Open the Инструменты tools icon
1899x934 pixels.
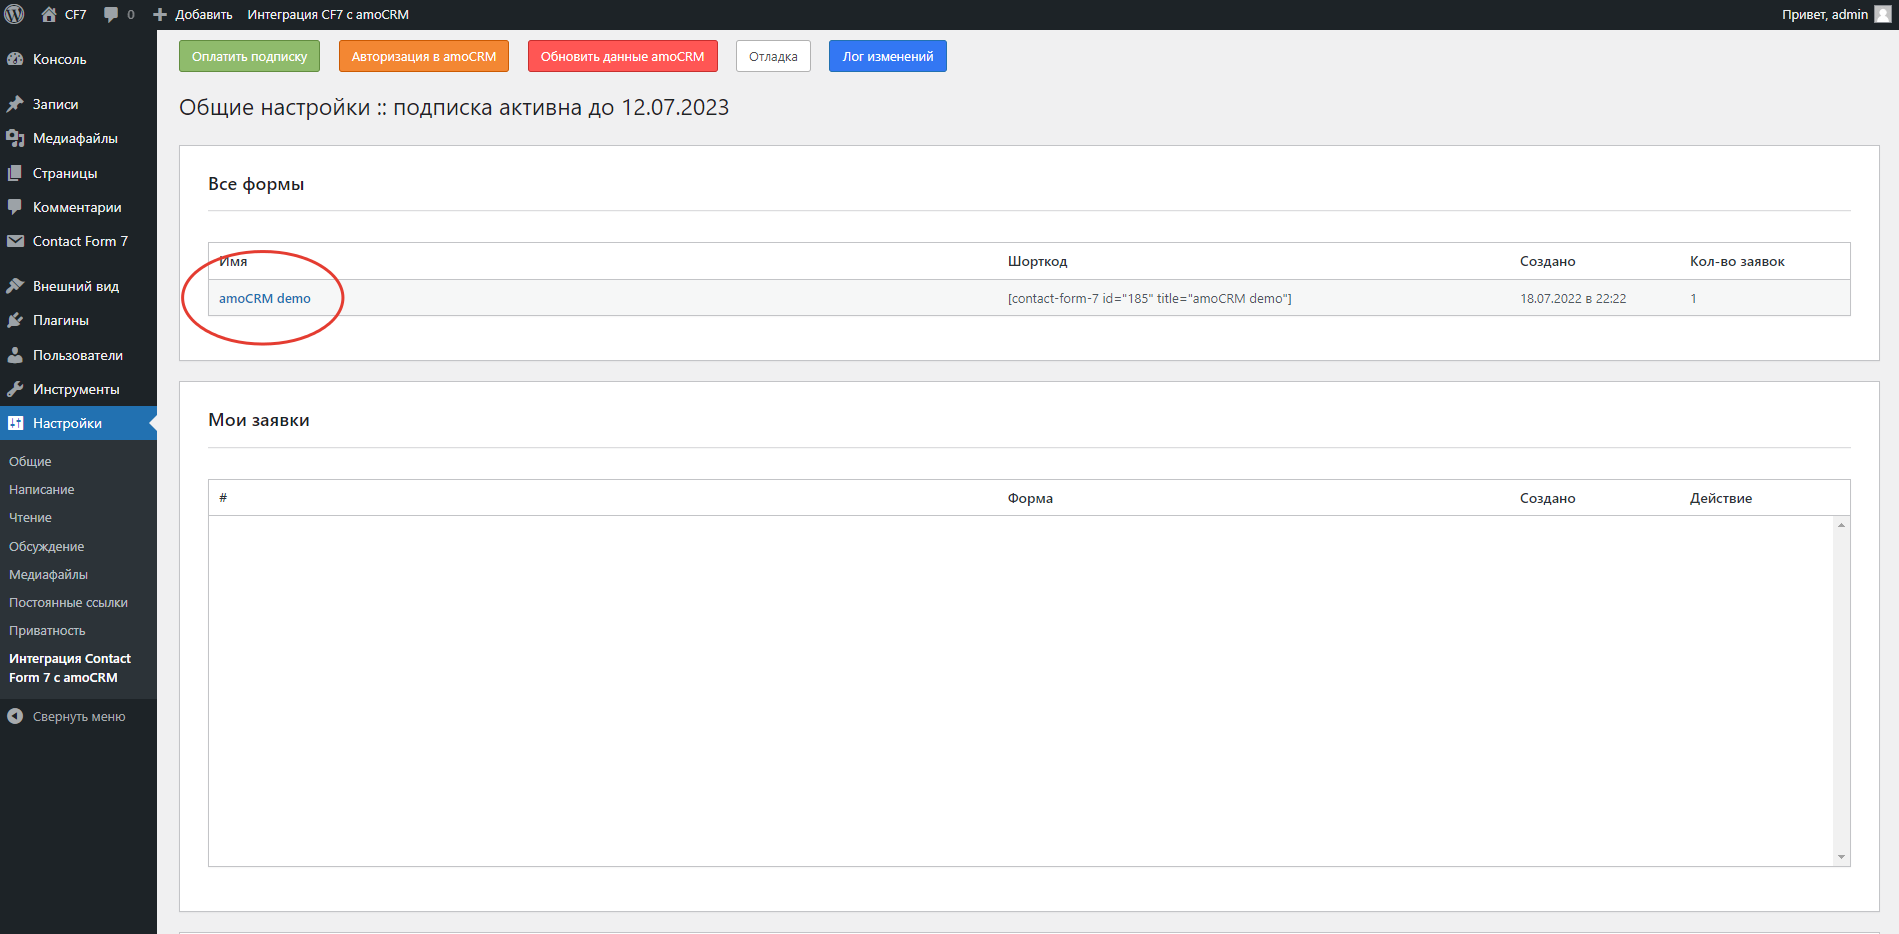(14, 389)
